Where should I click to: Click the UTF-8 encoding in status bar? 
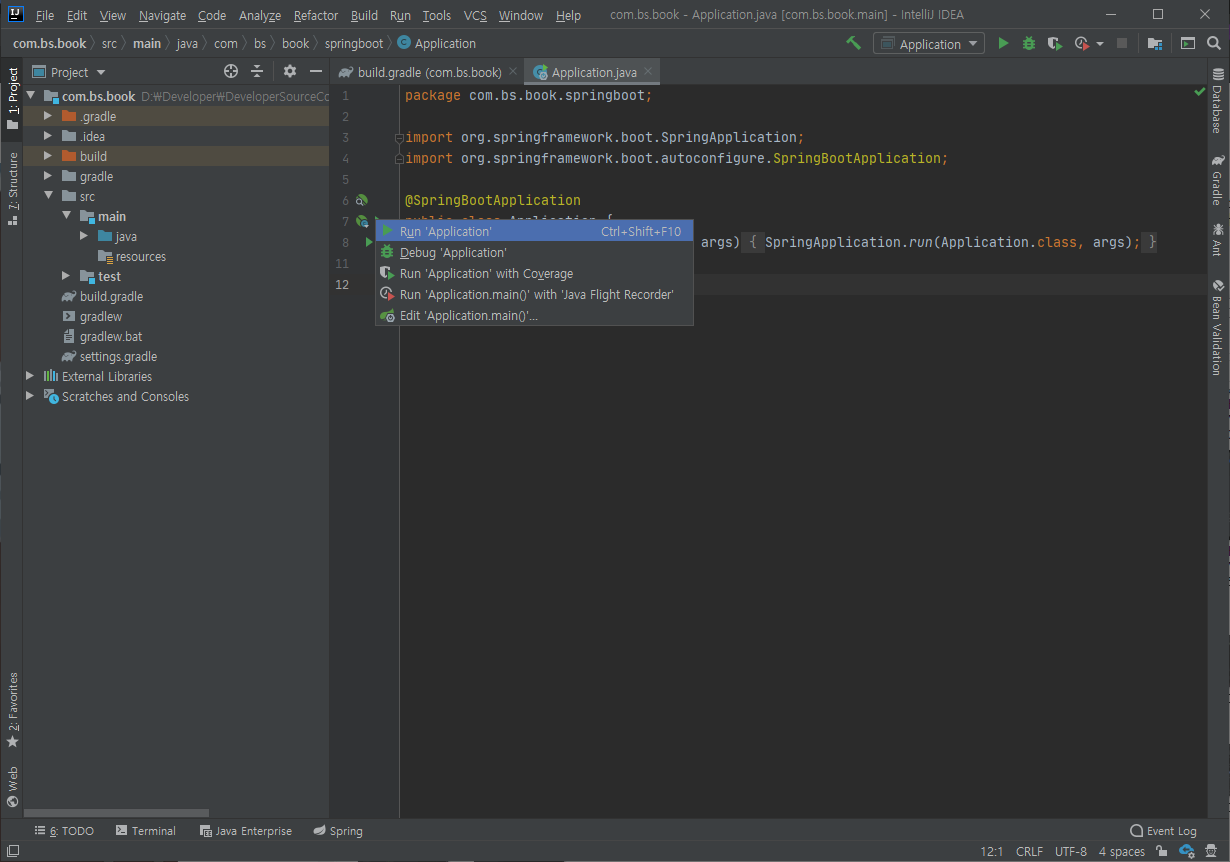click(1070, 852)
